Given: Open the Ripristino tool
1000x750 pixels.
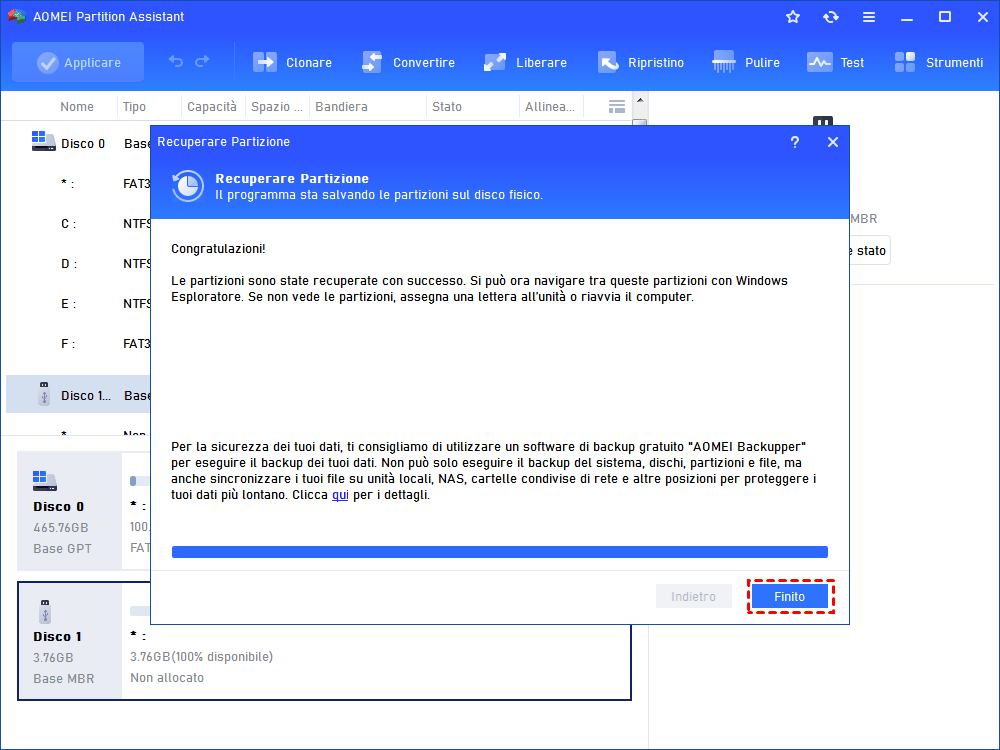Looking at the screenshot, I should click(x=640, y=62).
